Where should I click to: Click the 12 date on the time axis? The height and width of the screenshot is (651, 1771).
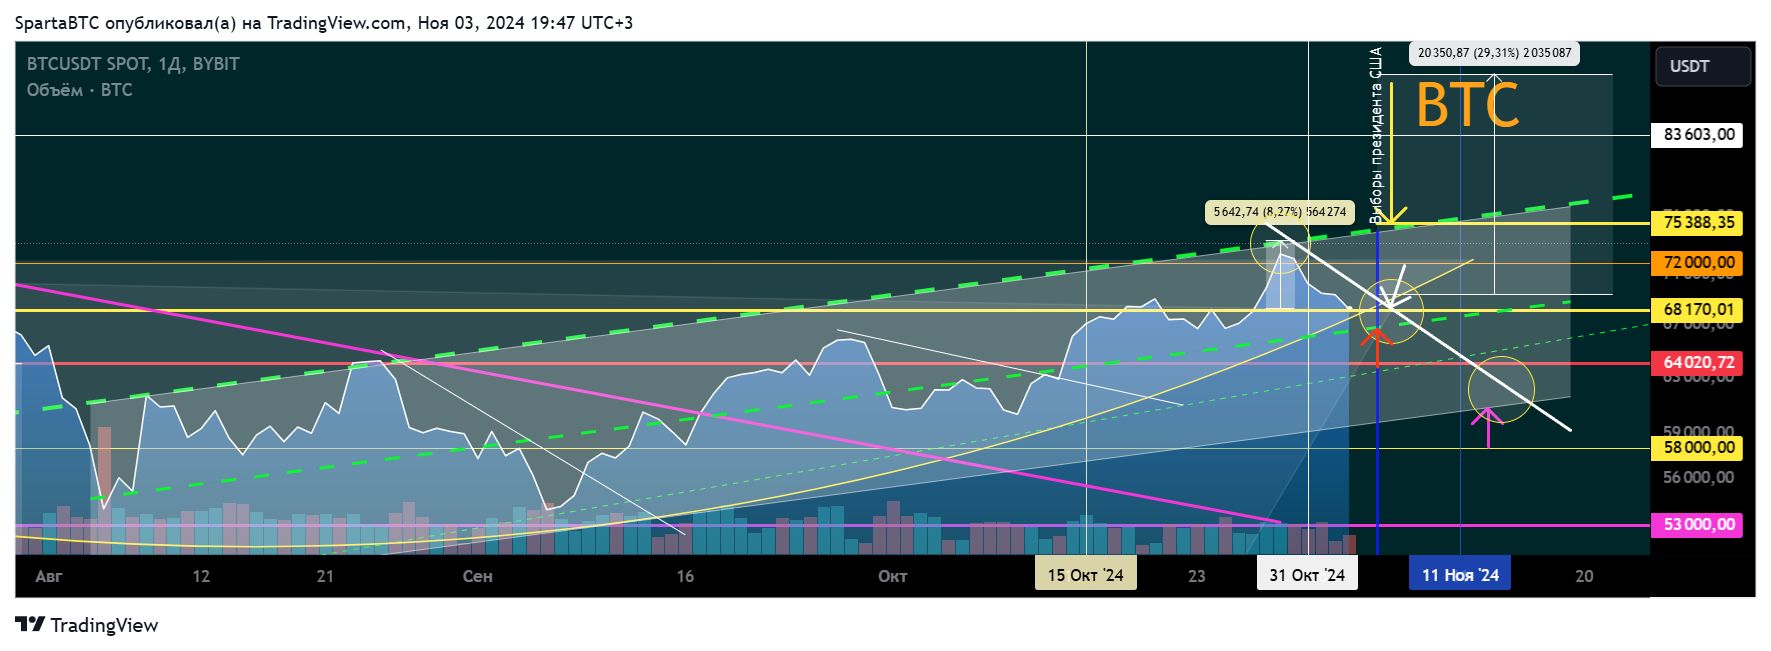[x=201, y=576]
